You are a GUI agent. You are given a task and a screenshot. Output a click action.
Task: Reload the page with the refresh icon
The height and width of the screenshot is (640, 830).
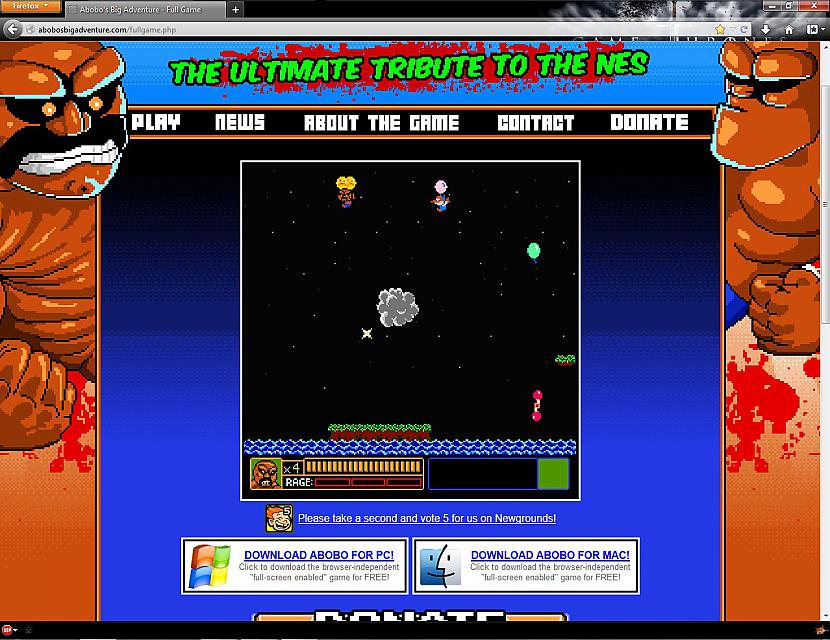coord(744,30)
